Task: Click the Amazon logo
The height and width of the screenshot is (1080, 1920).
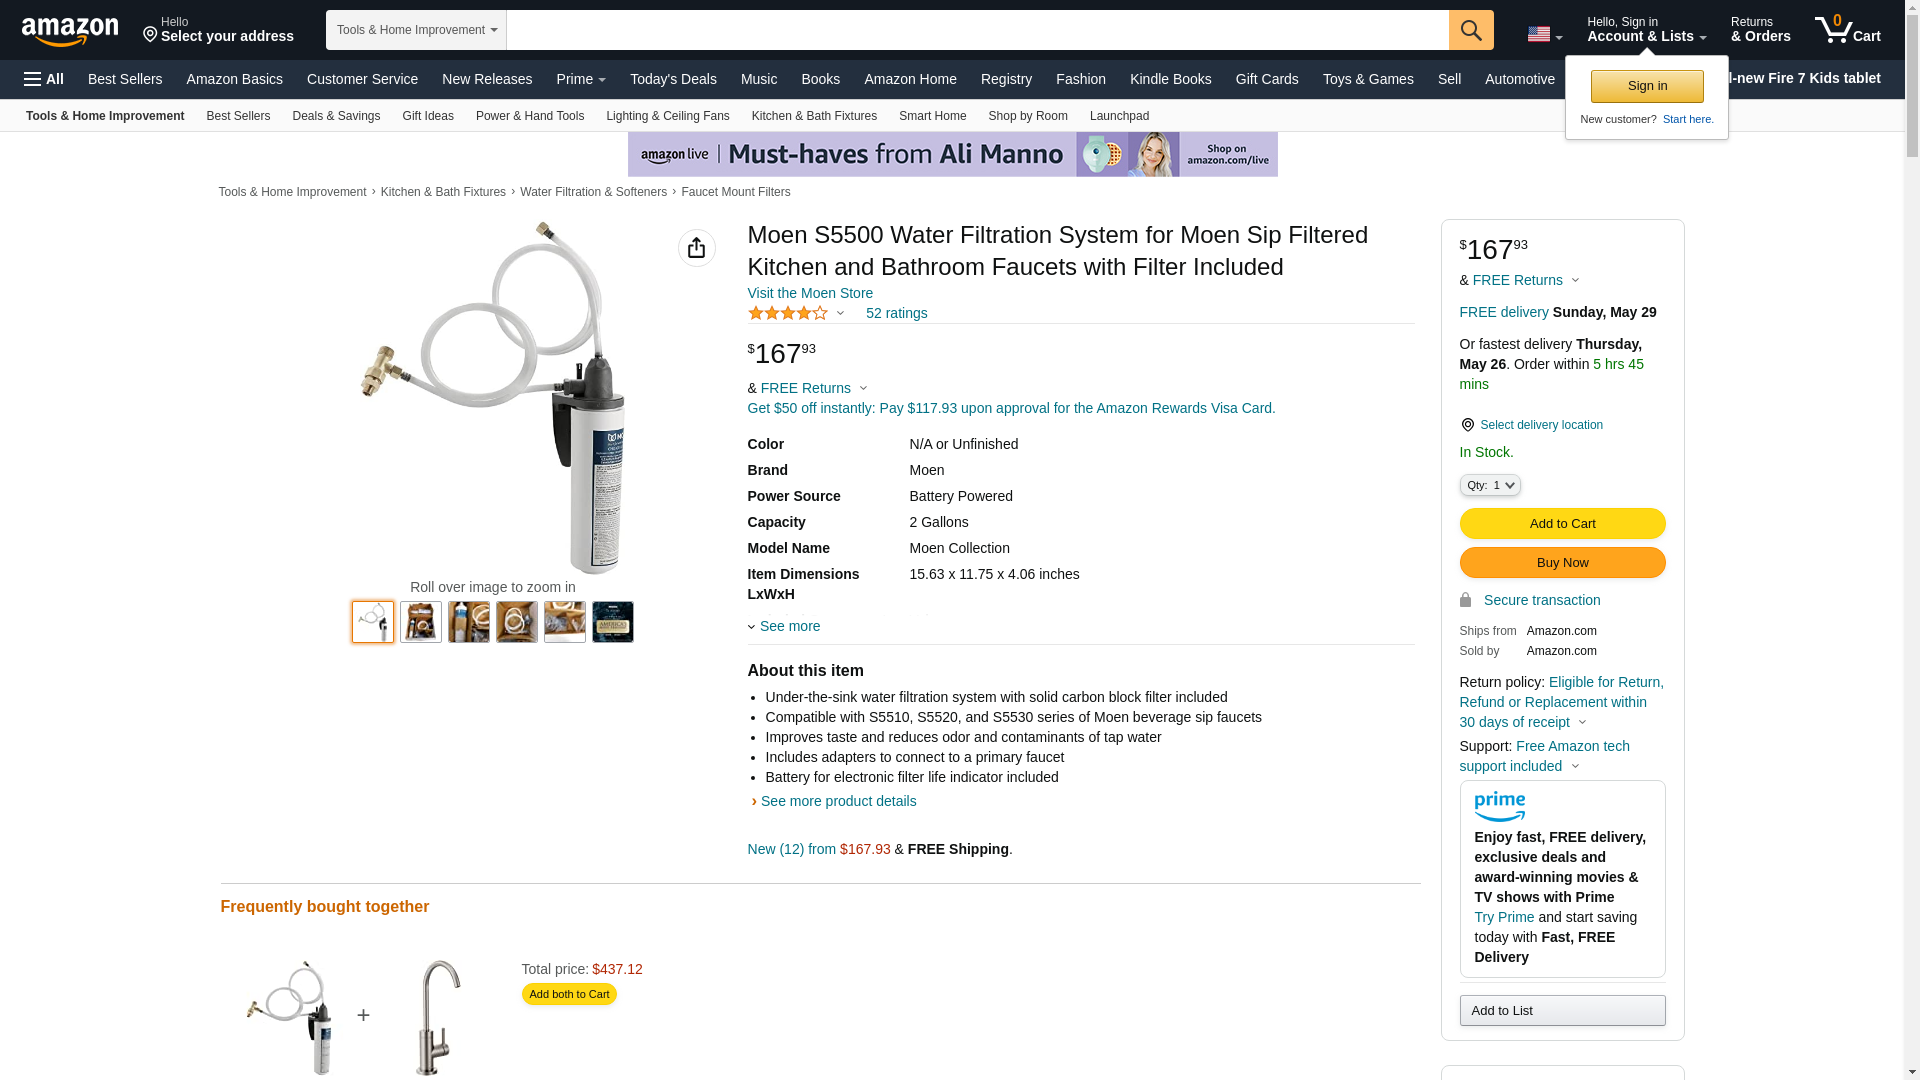Action: pos(70,31)
